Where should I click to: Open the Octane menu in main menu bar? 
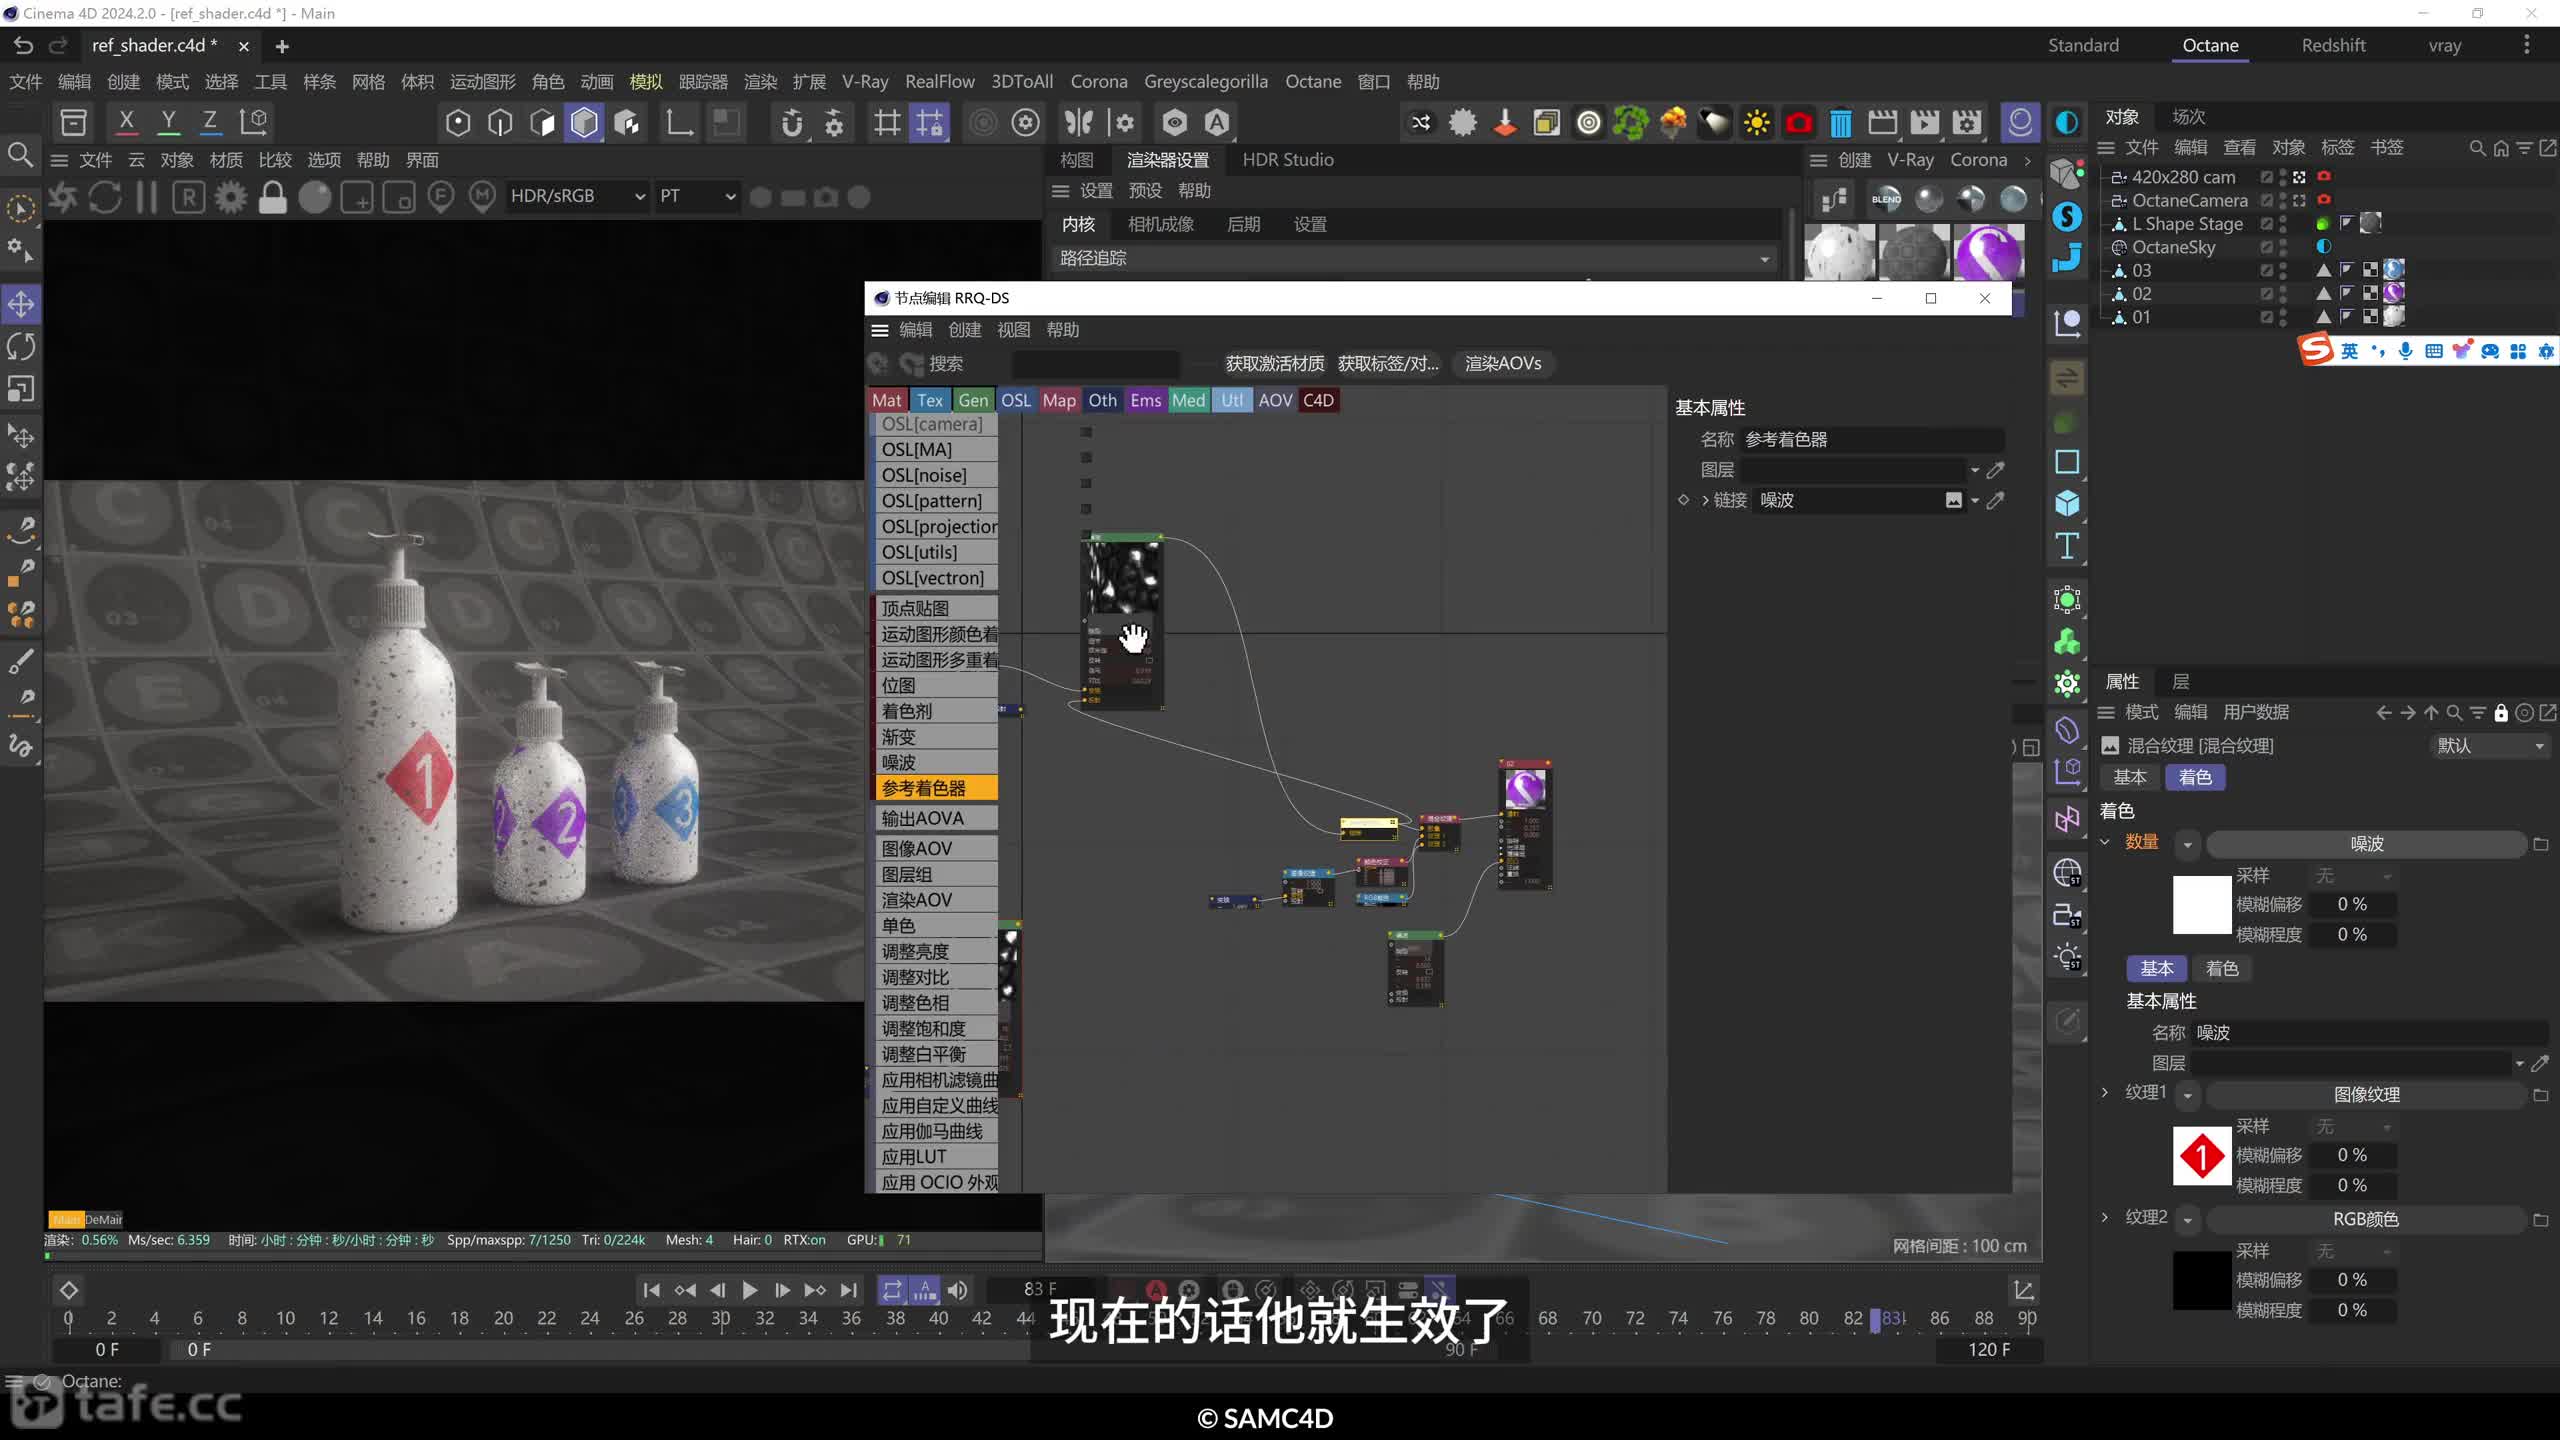1312,82
